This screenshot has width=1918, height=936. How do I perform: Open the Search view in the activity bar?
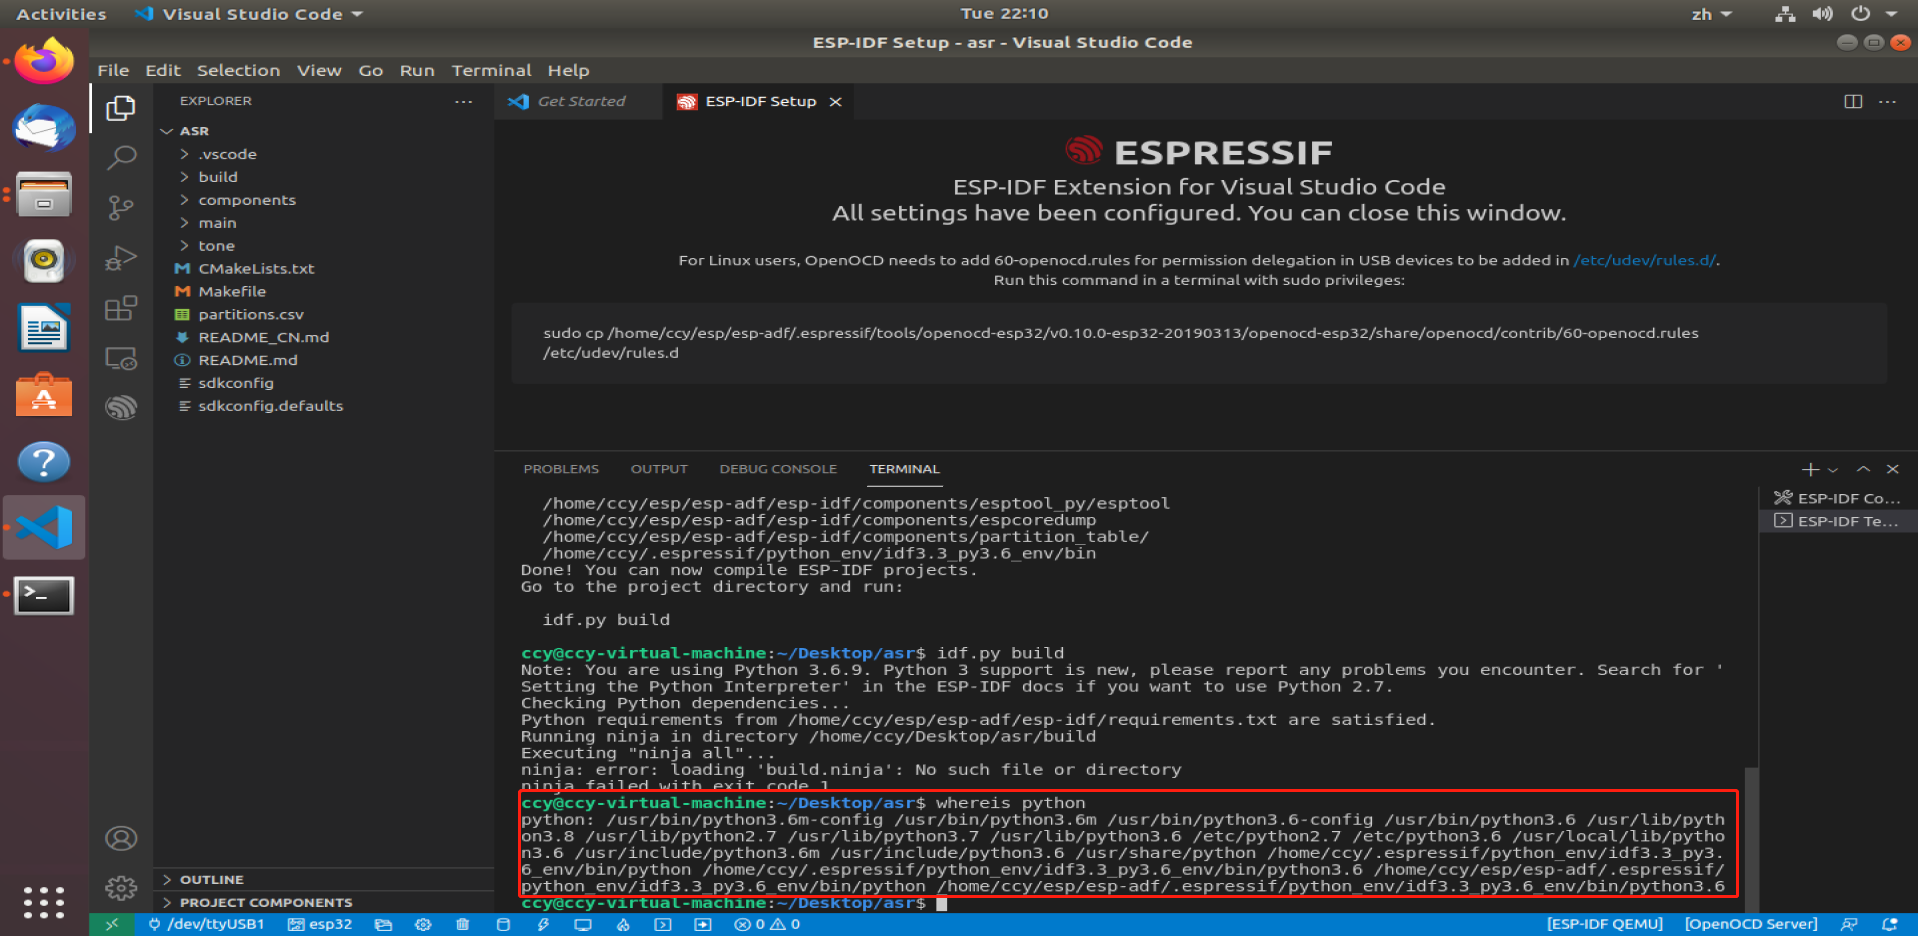(121, 158)
